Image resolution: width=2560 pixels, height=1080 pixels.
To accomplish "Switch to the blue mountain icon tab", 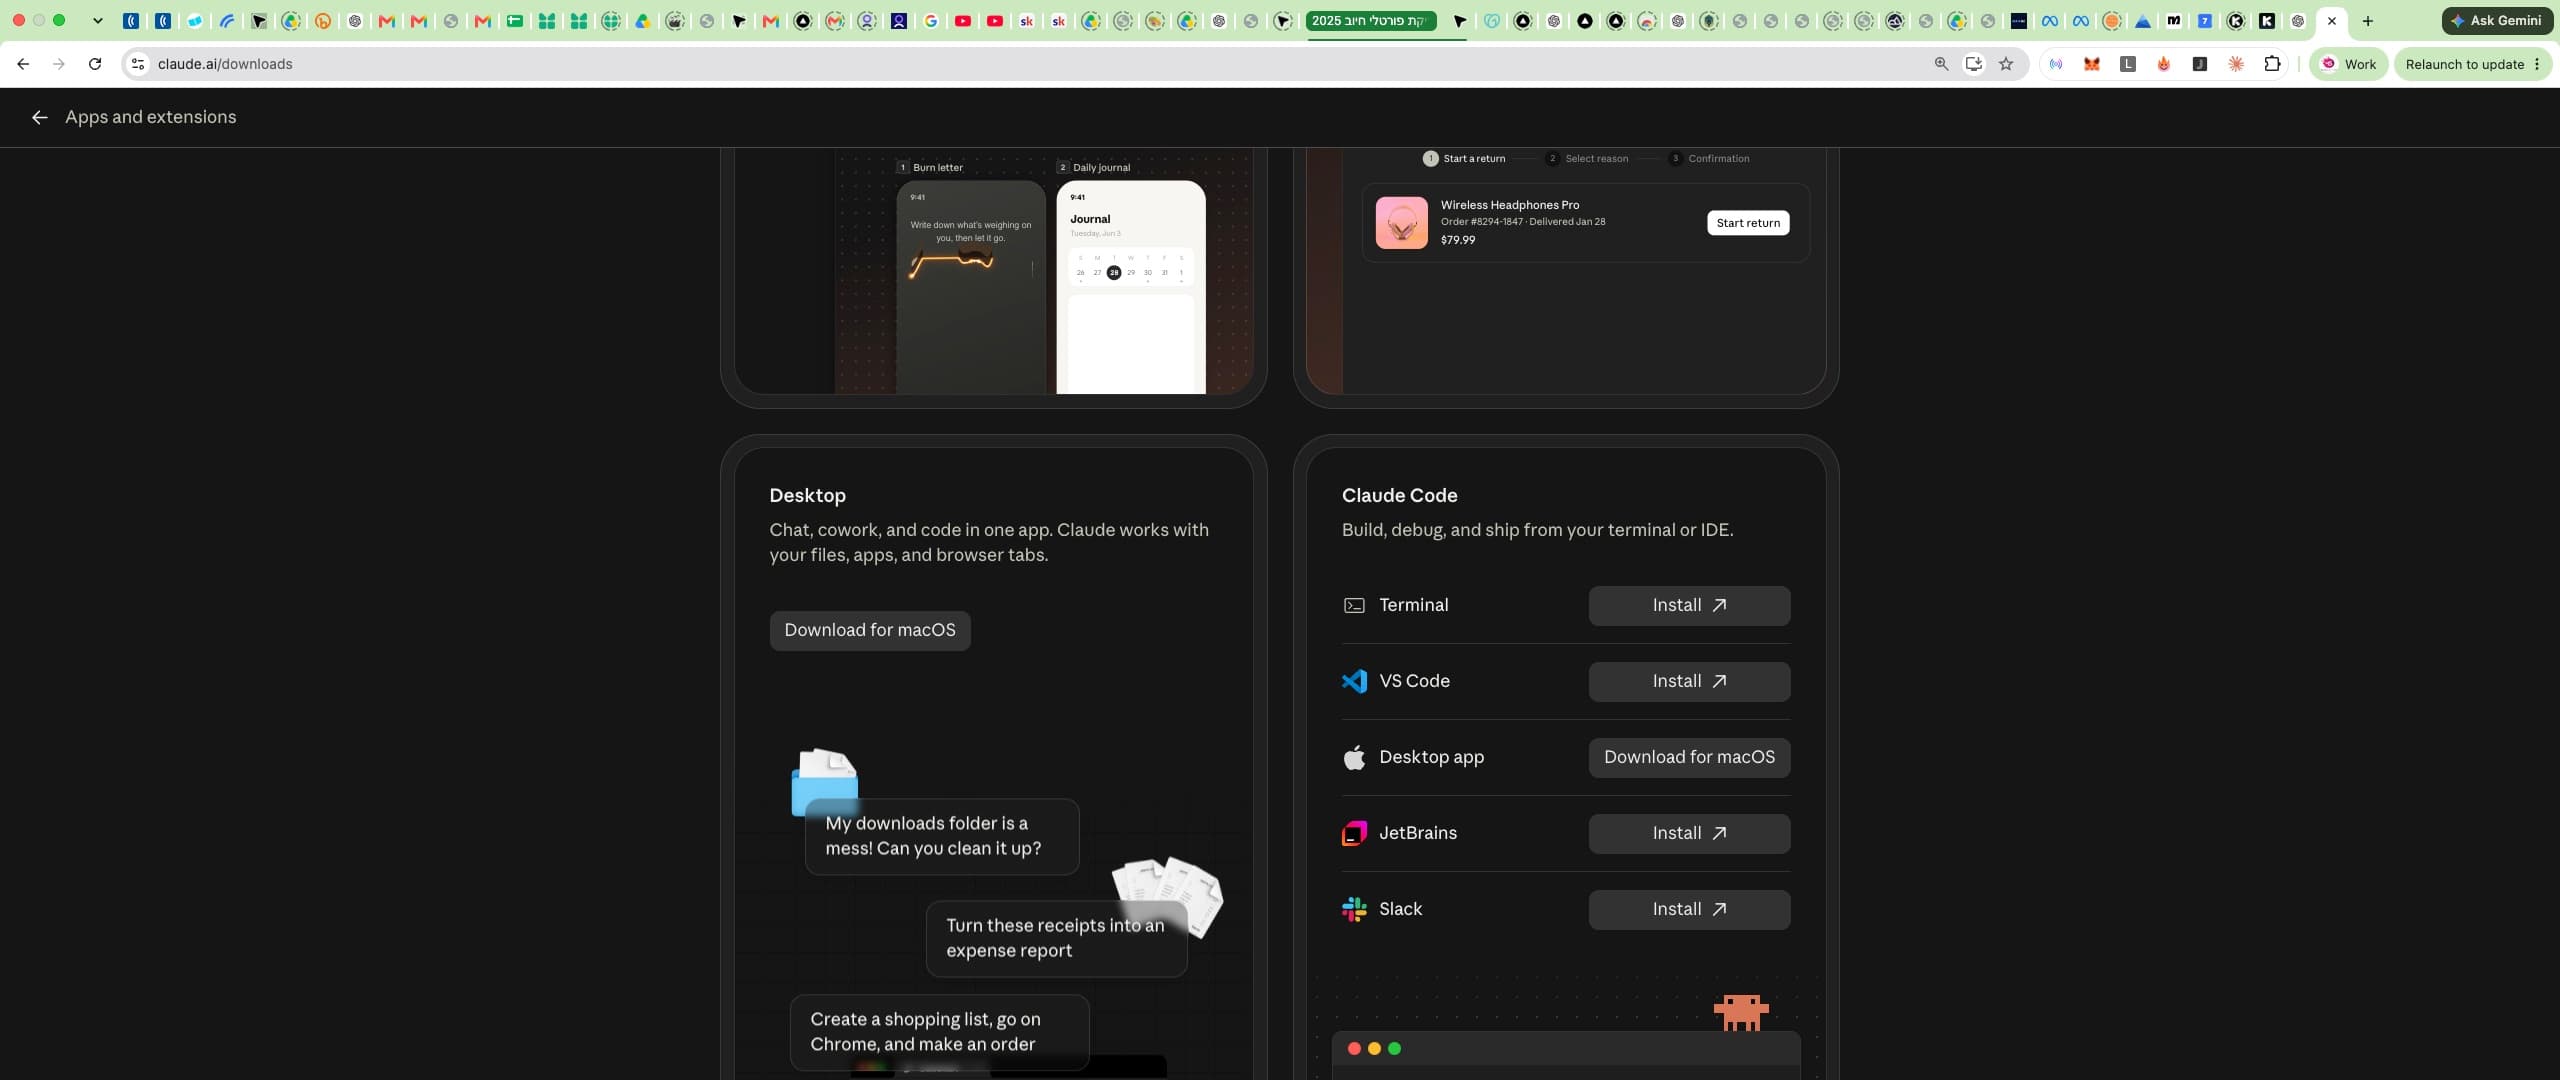I will tap(2142, 21).
